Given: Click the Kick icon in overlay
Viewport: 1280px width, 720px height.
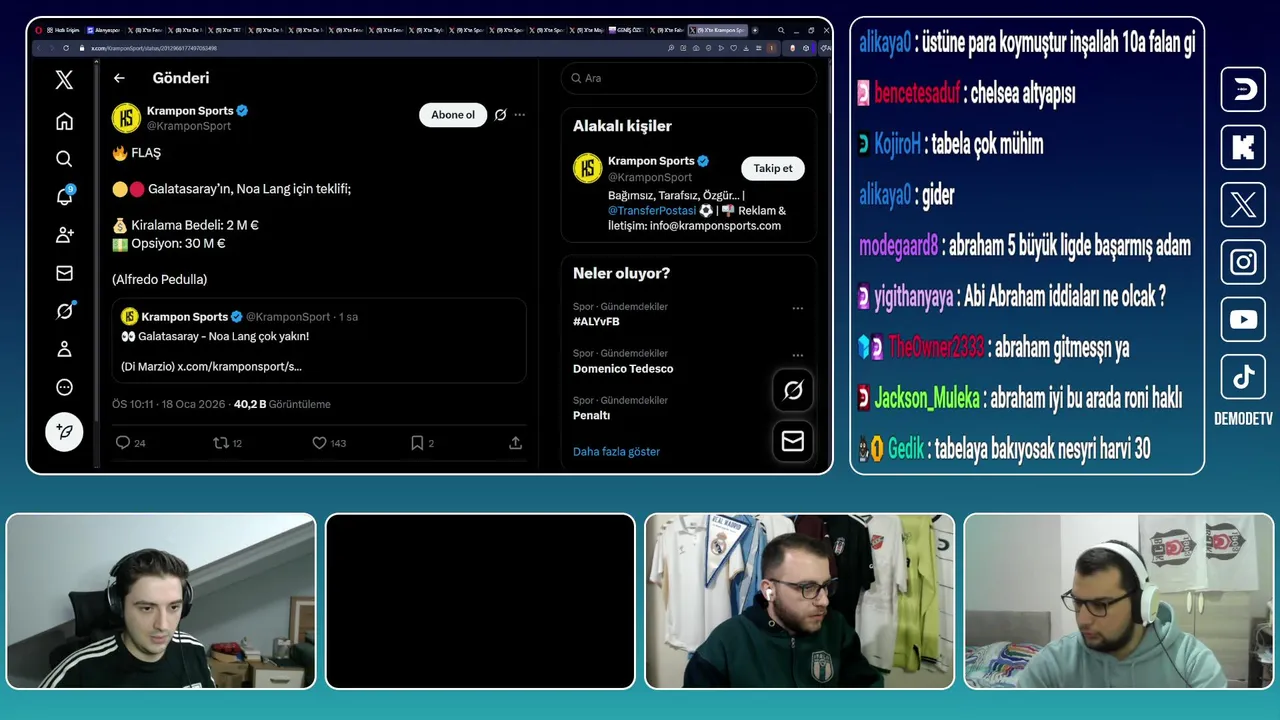Looking at the screenshot, I should [x=1243, y=148].
